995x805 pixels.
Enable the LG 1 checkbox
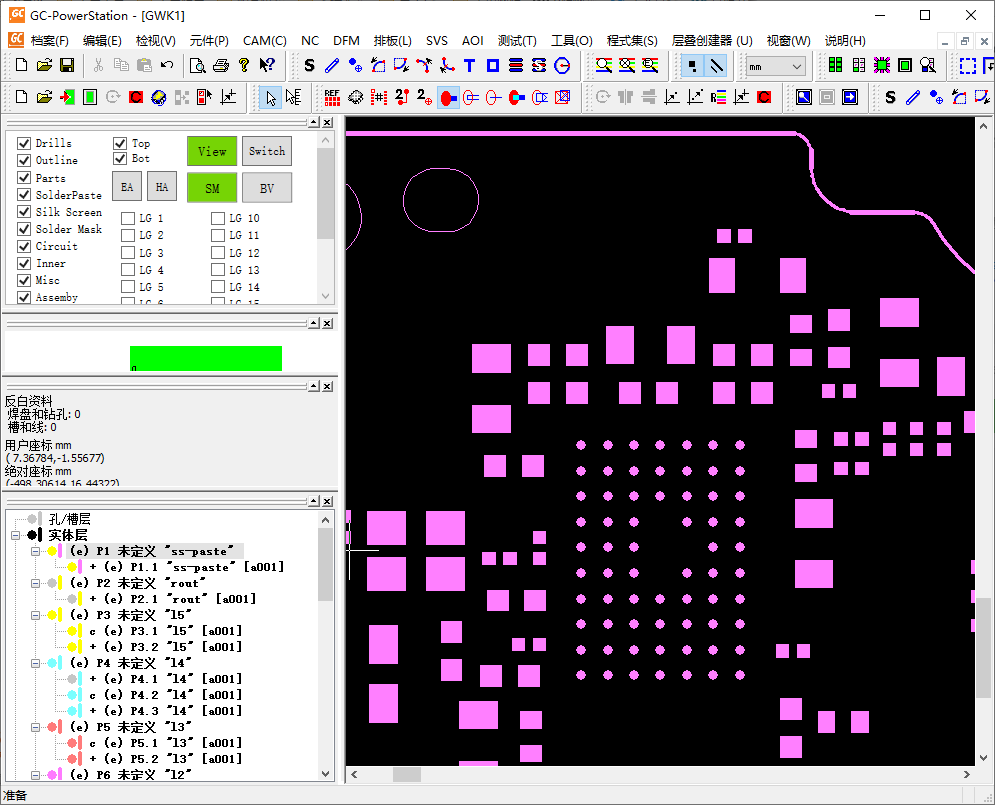coord(128,218)
